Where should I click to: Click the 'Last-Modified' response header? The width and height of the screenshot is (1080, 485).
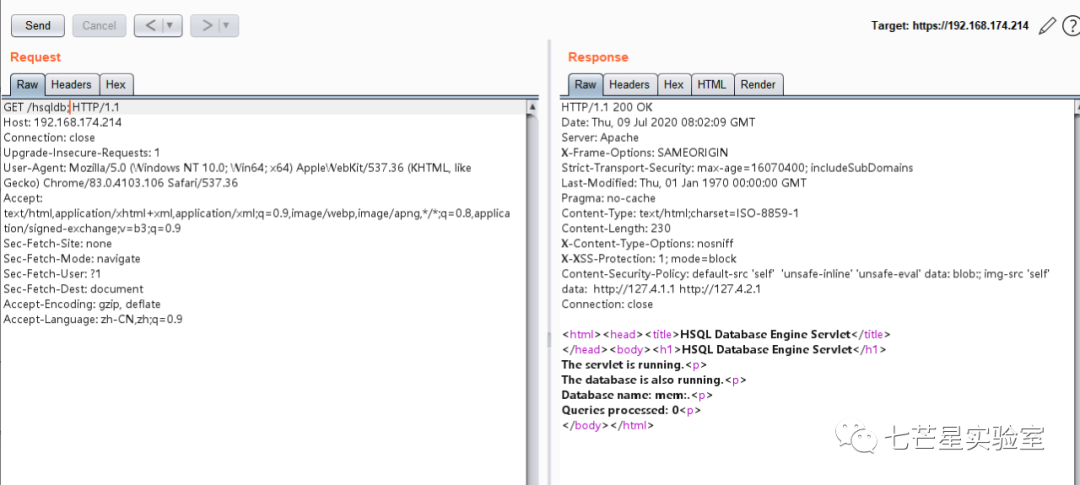click(683, 183)
